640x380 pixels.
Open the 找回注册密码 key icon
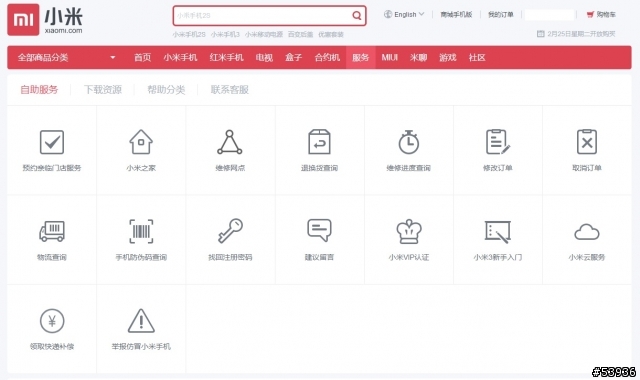[230, 231]
